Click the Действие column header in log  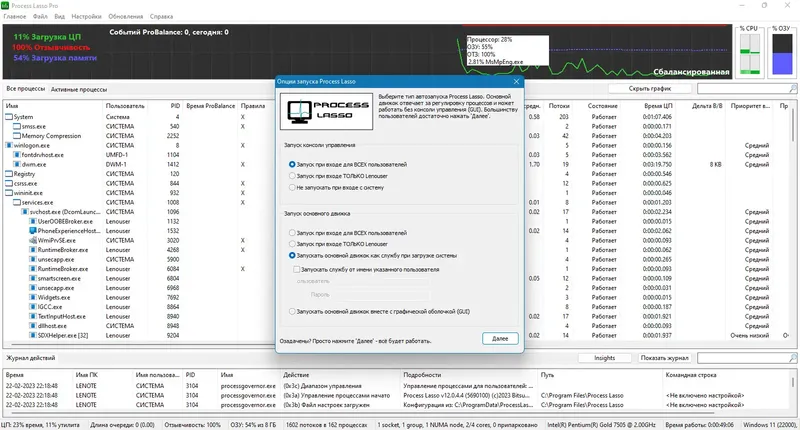pyautogui.click(x=296, y=375)
